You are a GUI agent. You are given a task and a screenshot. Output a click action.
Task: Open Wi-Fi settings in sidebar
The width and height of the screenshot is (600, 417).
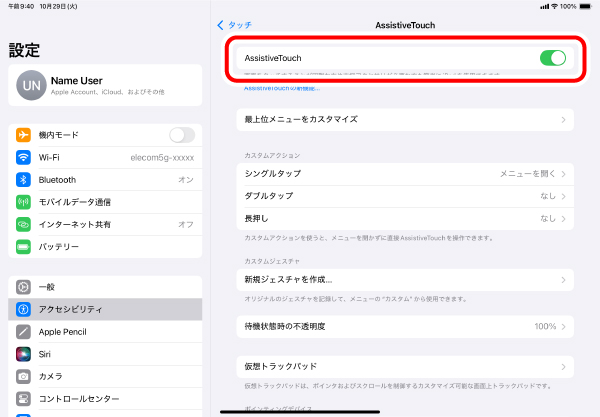(105, 157)
